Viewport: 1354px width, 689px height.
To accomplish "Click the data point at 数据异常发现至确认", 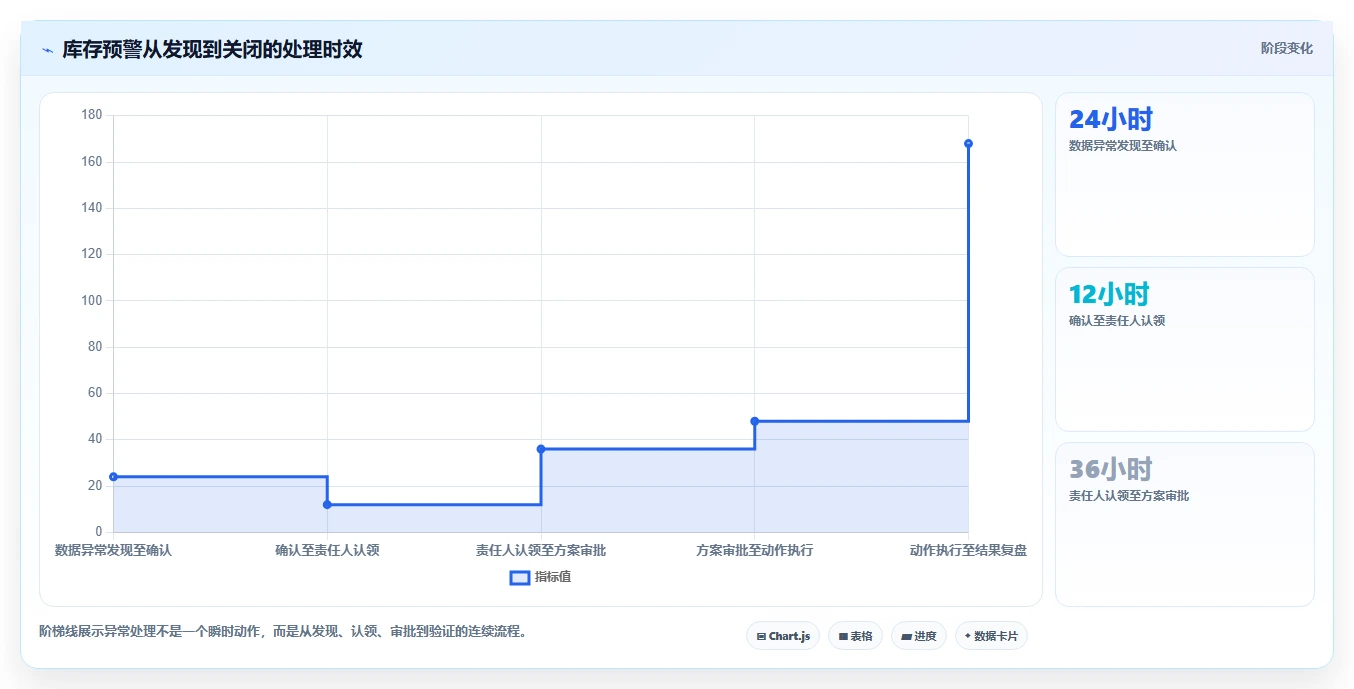I will (113, 477).
